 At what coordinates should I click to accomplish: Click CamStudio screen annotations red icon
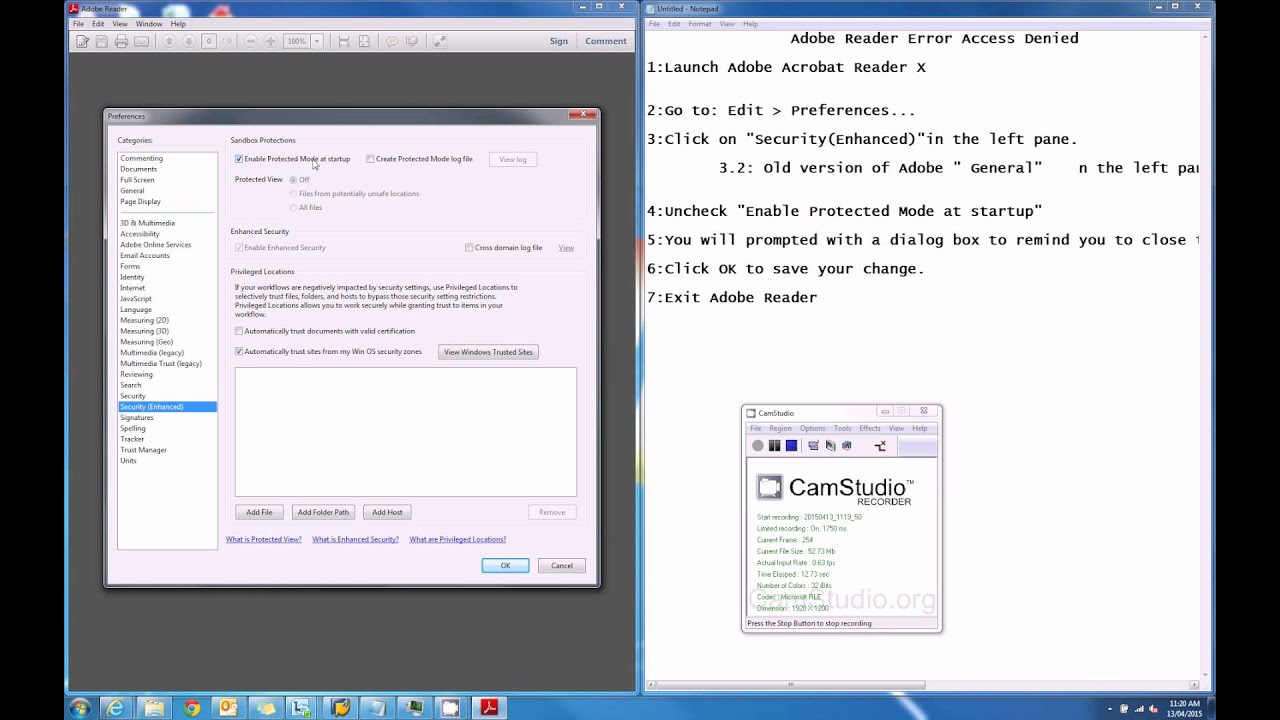click(880, 446)
